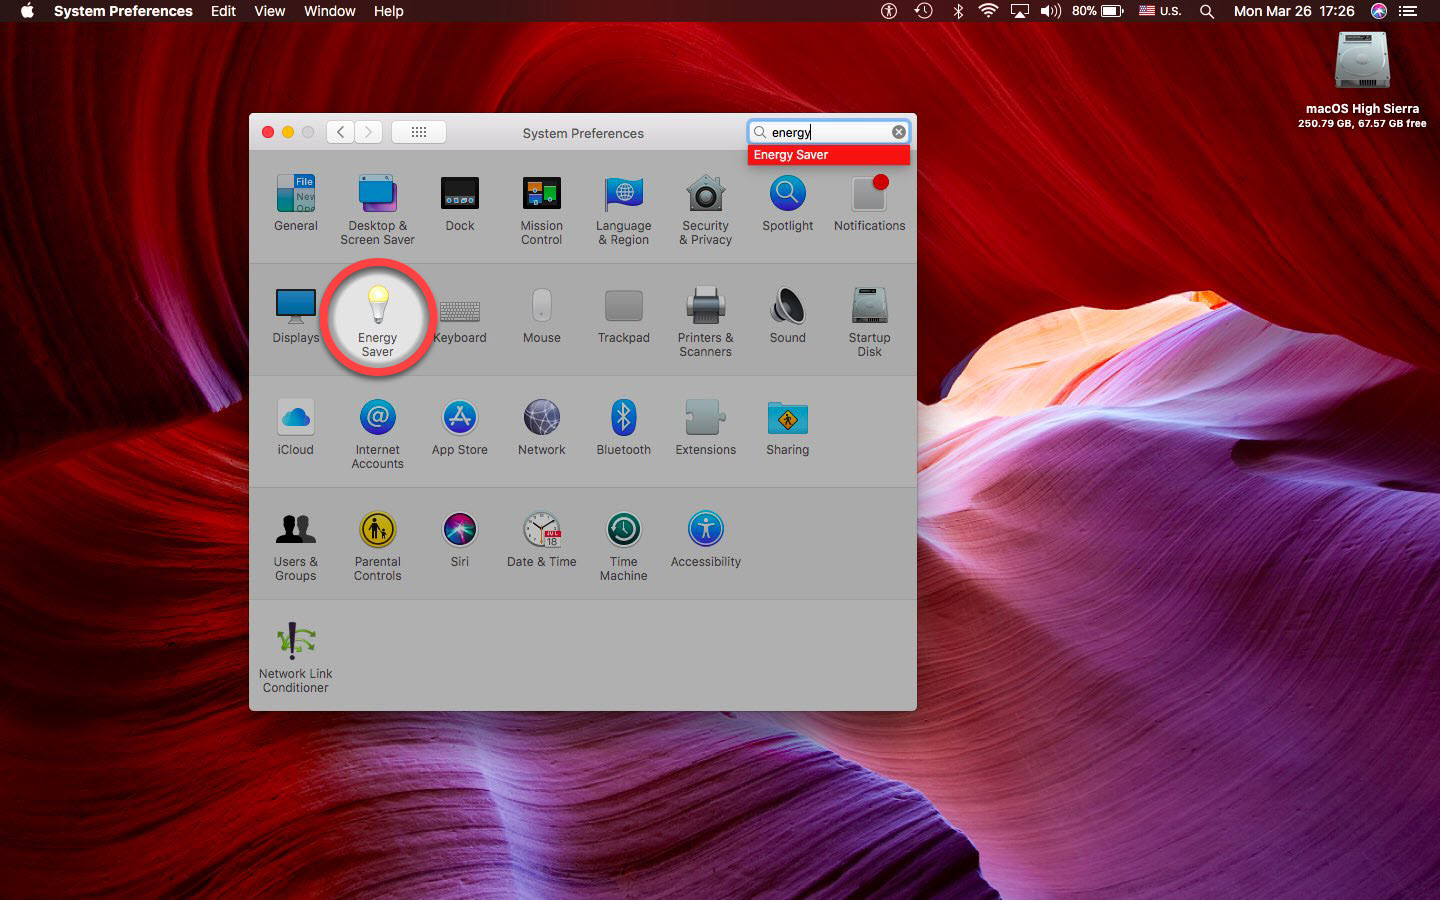The image size is (1440, 900).
Task: Open the Dock preferences pane
Action: 460,203
